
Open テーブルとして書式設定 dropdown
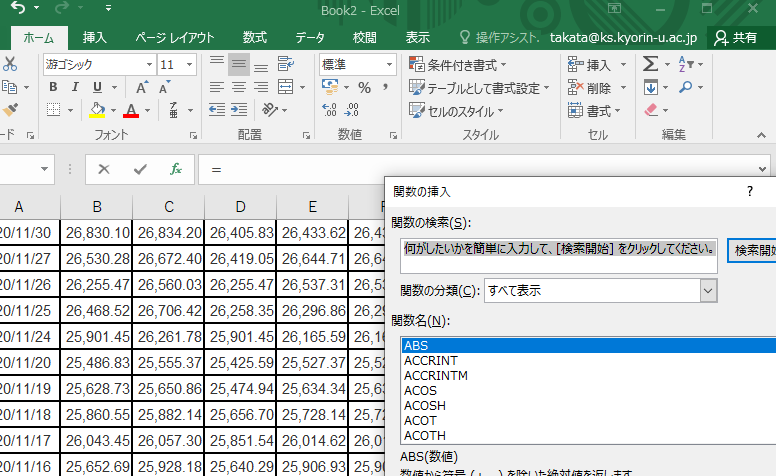(x=479, y=88)
